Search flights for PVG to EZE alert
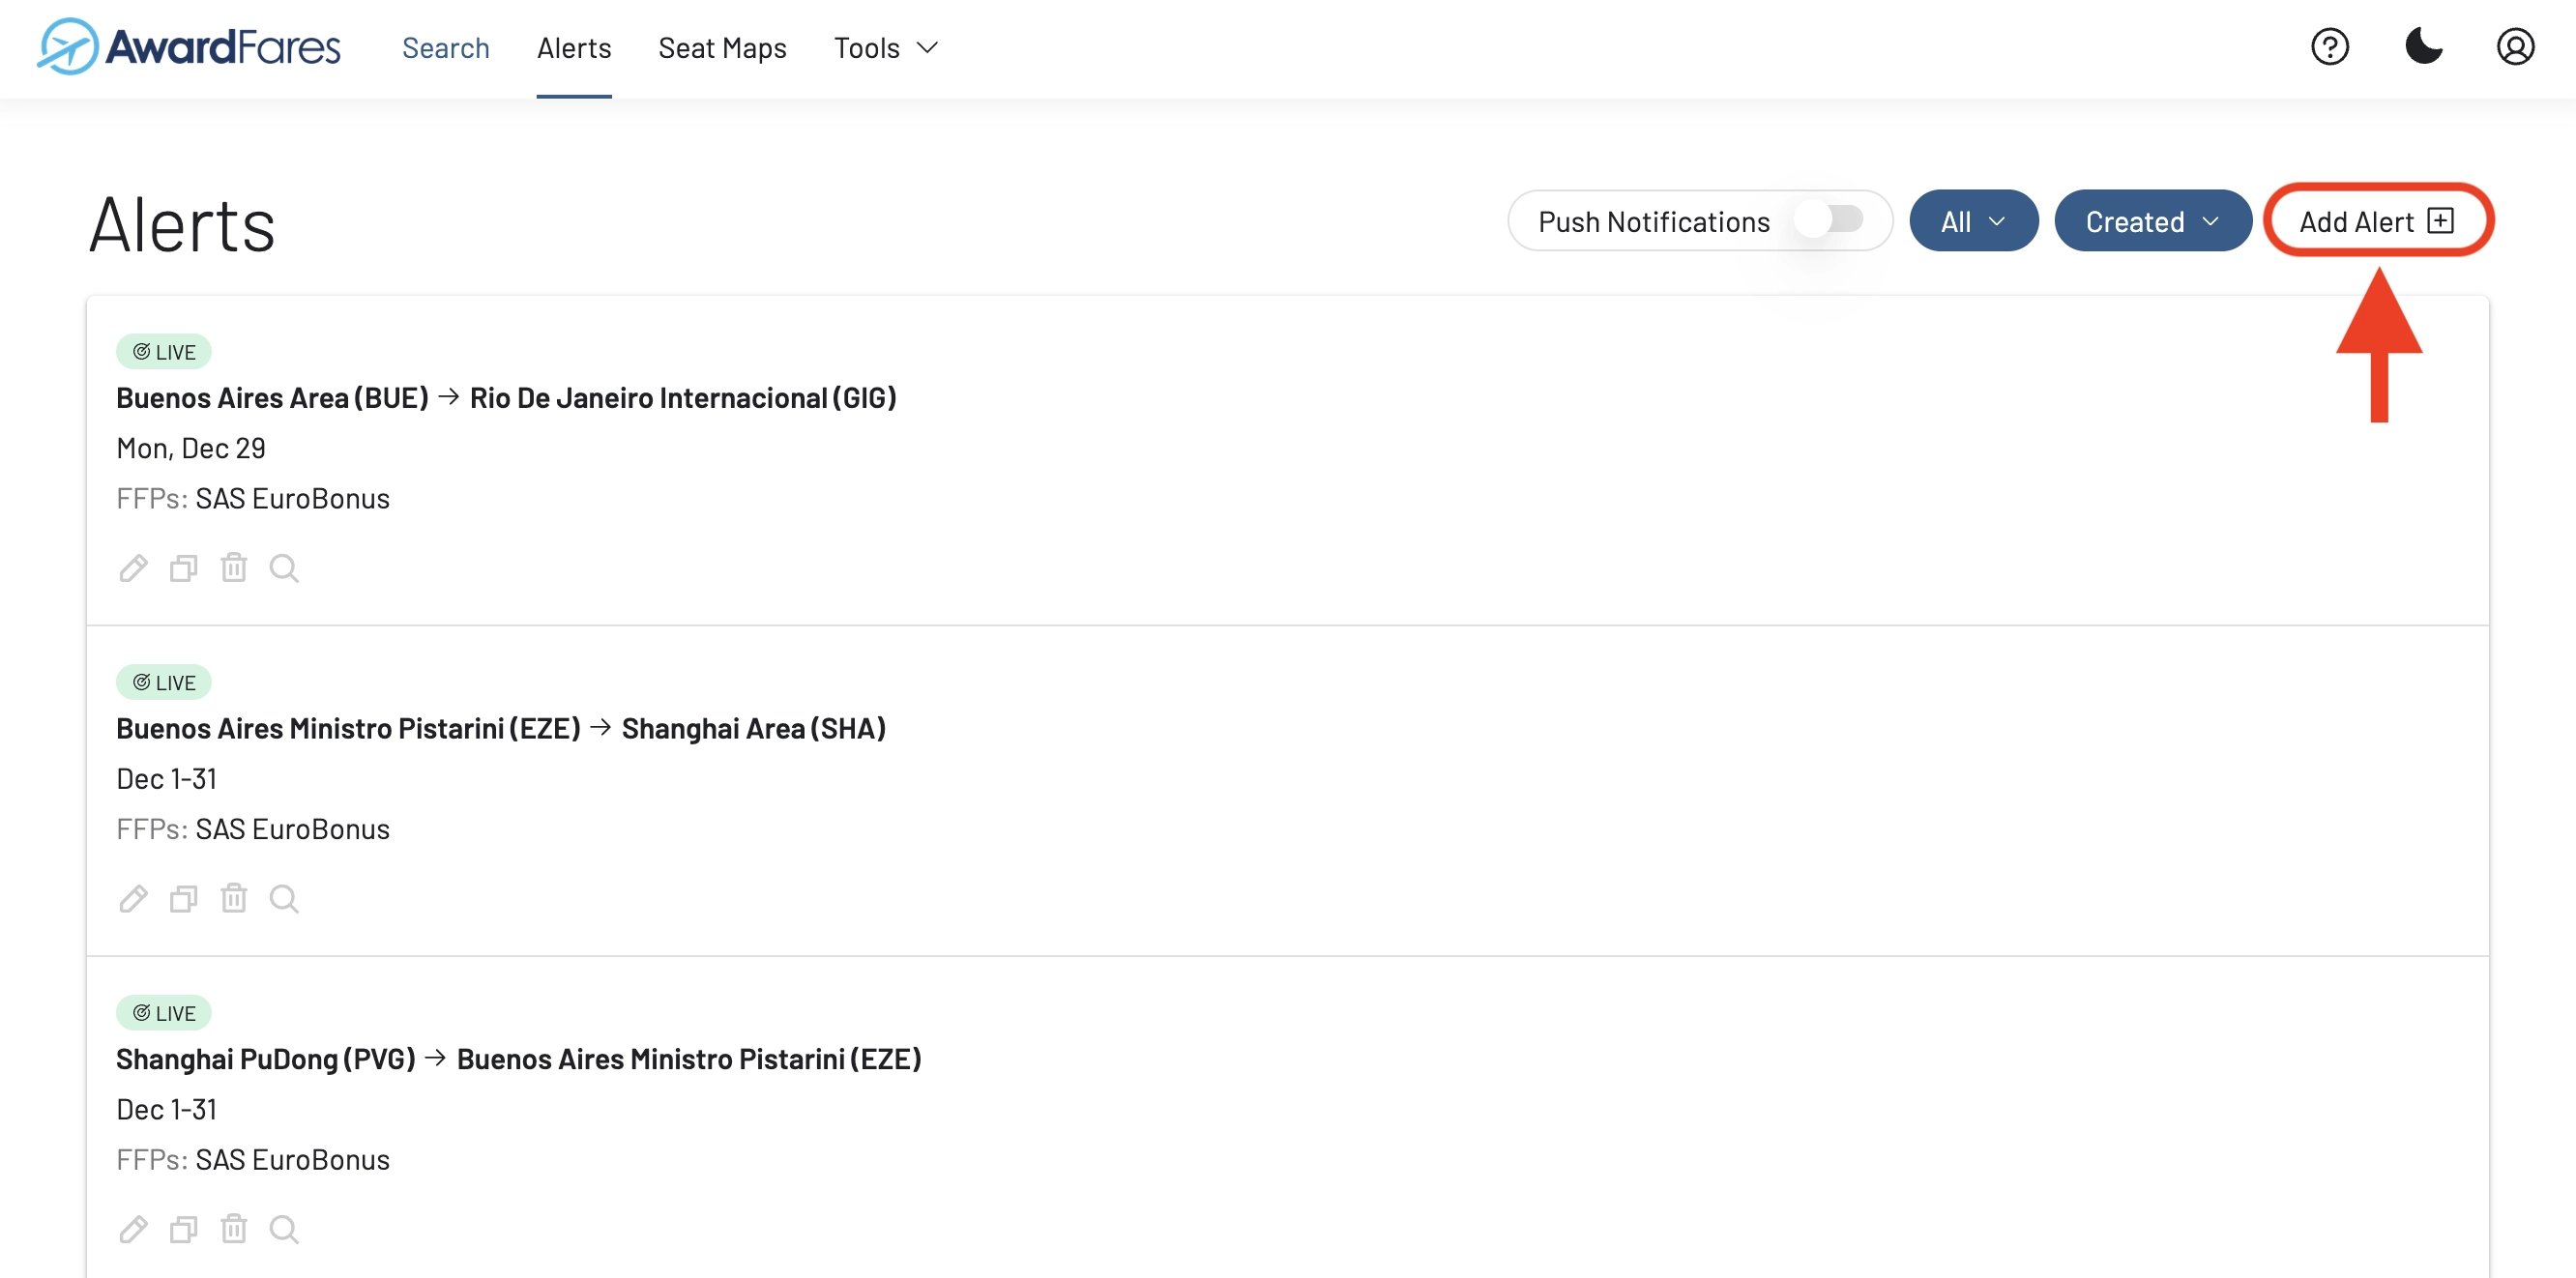 click(x=284, y=1229)
